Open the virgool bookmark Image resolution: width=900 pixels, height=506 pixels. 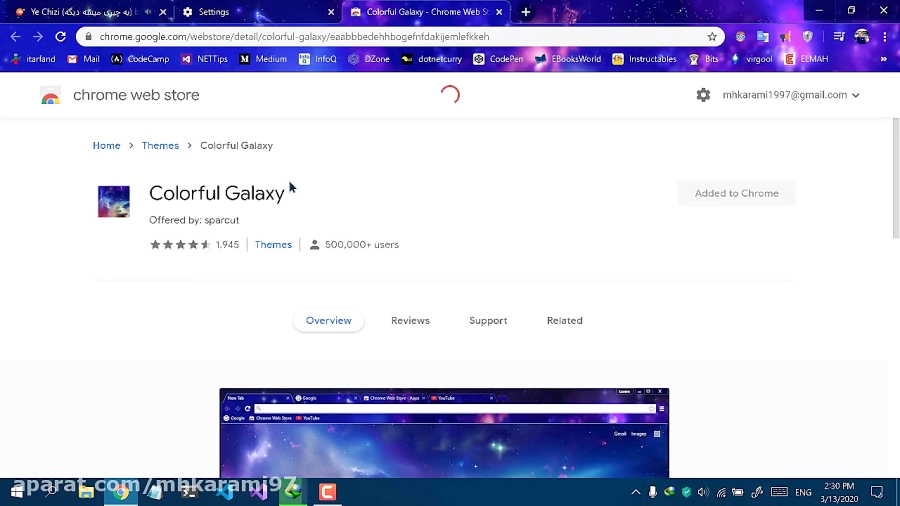pos(751,59)
